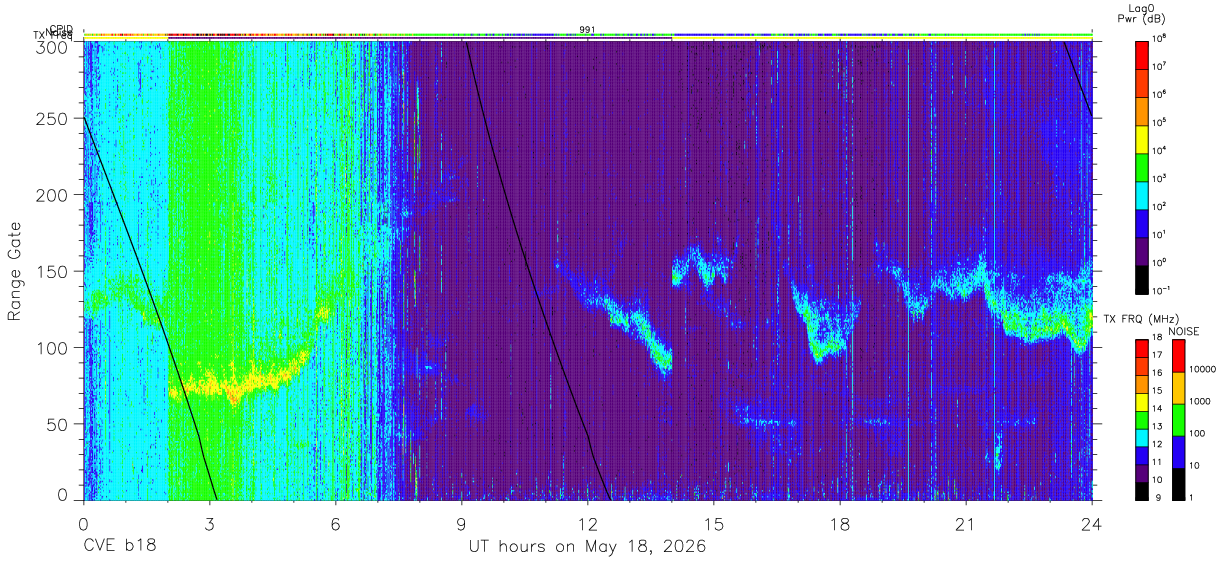The image size is (1228, 567).
Task: Click the '50' tick label on the Range Gate axis
Action: click(x=58, y=424)
